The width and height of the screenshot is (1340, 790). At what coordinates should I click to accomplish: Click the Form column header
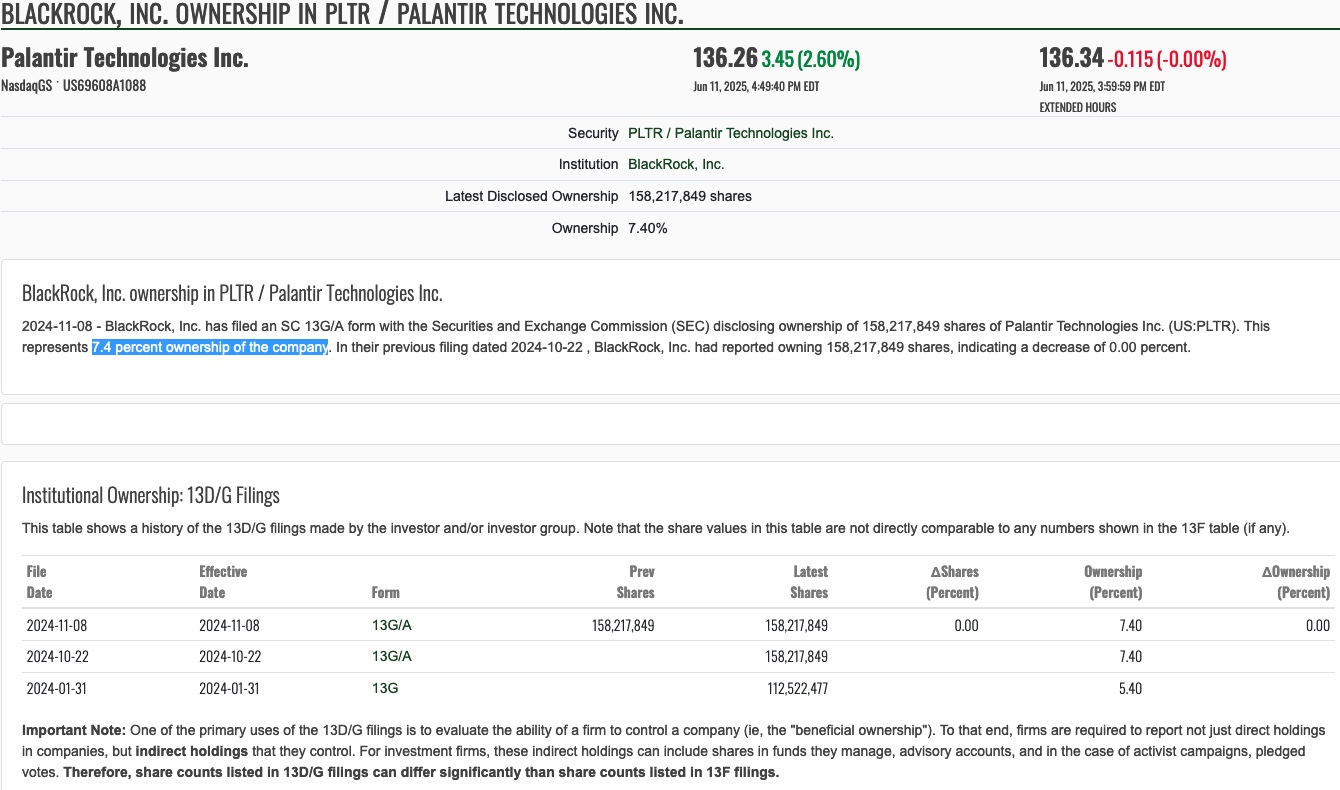385,592
